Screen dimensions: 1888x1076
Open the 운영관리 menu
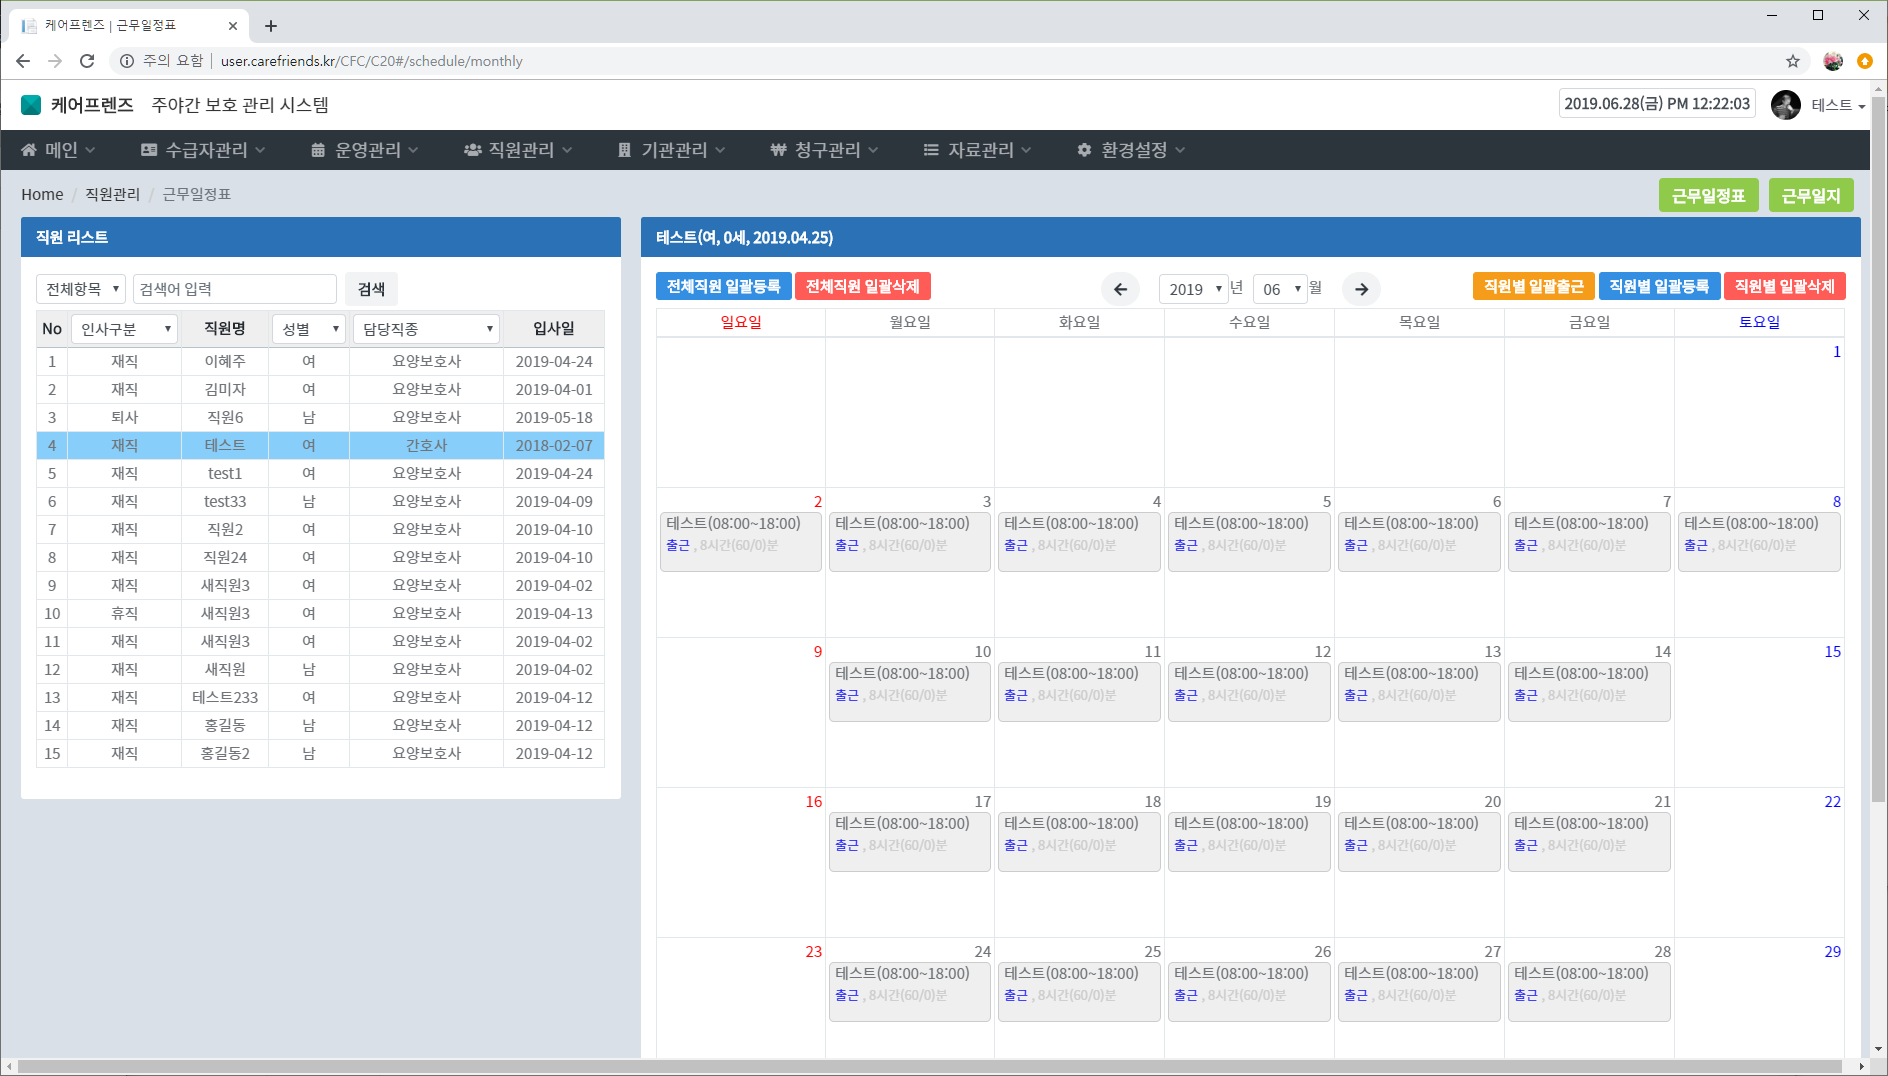[x=365, y=150]
